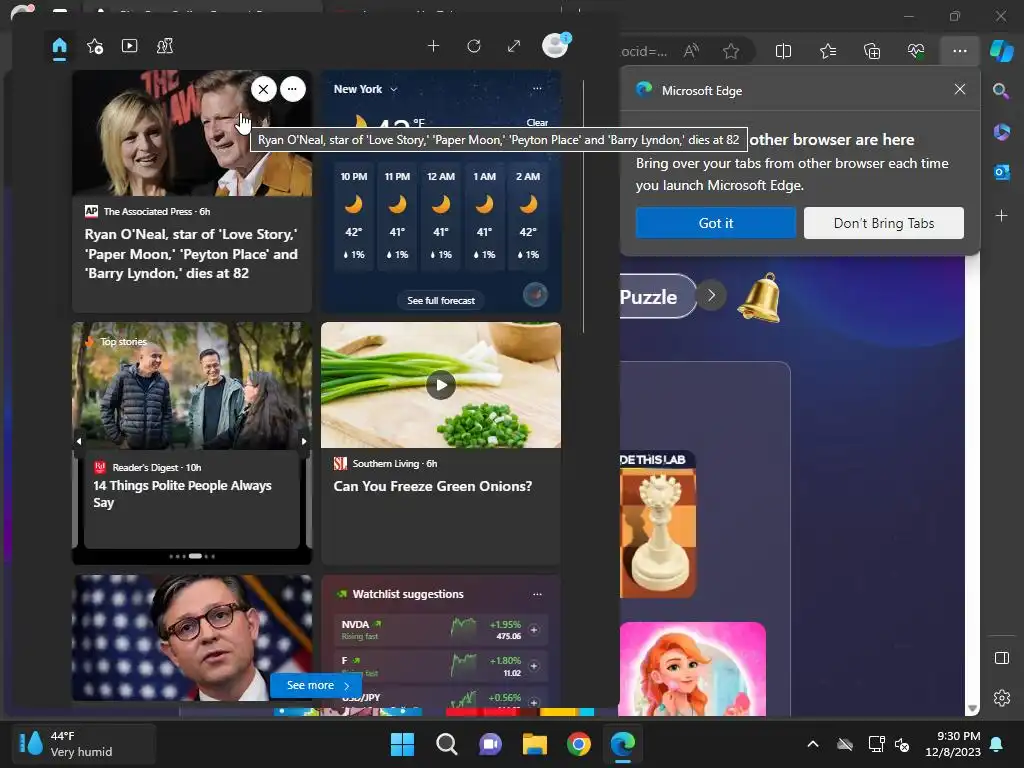Screen dimensions: 1024x768
Task: Launch Google Chrome from taskbar
Action: [579, 744]
